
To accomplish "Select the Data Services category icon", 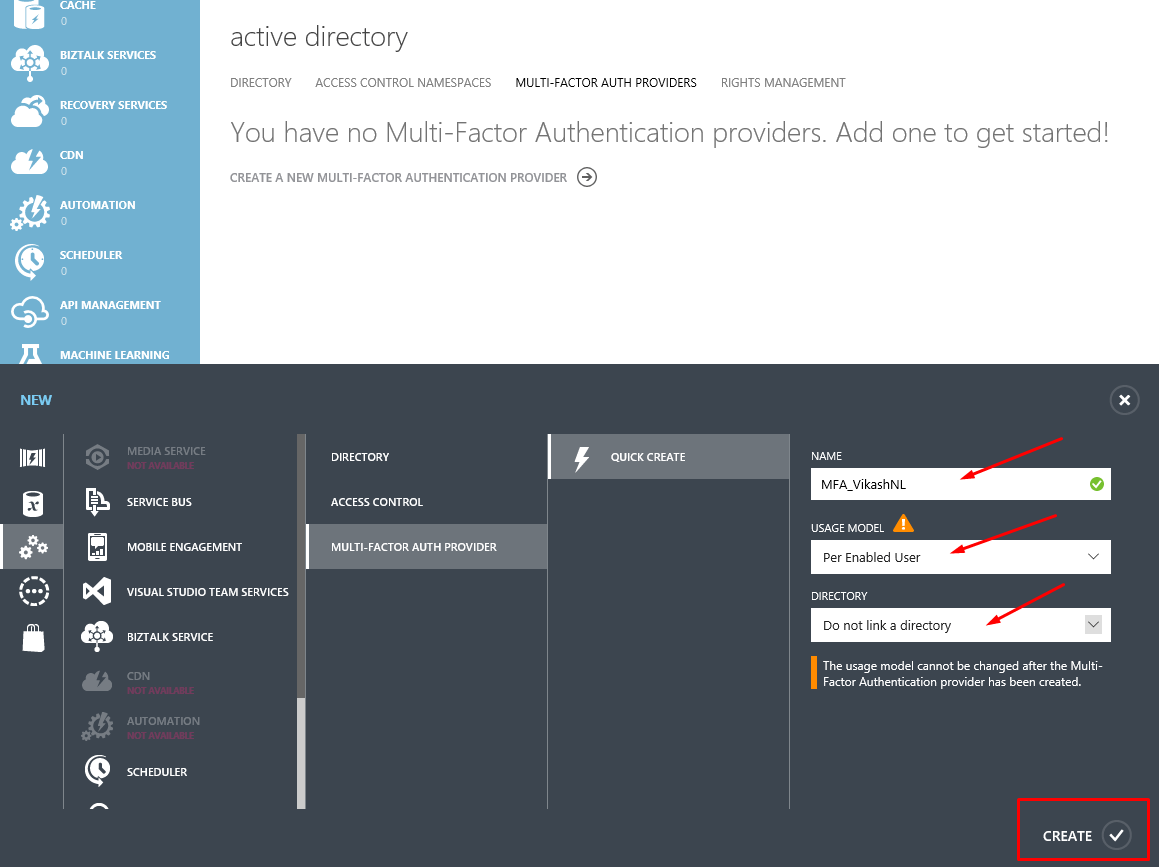I will [33, 503].
